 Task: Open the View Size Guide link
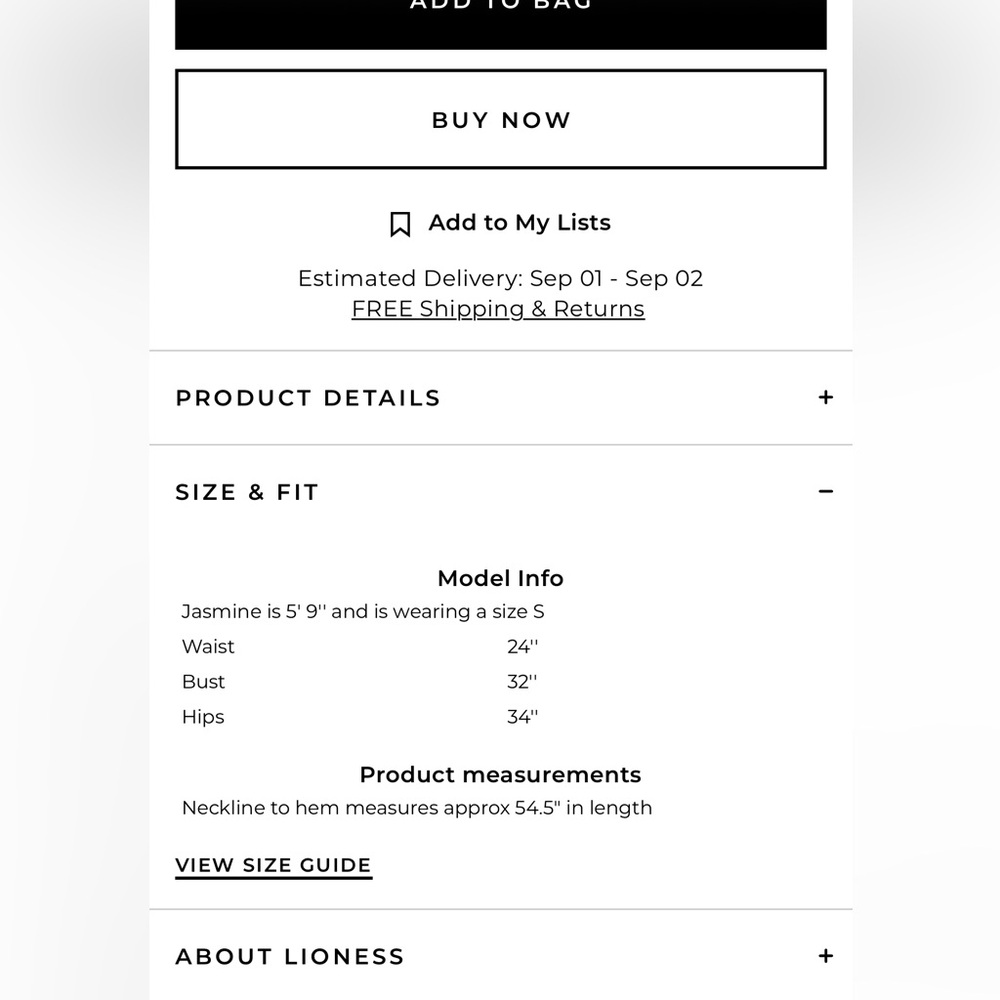point(274,865)
